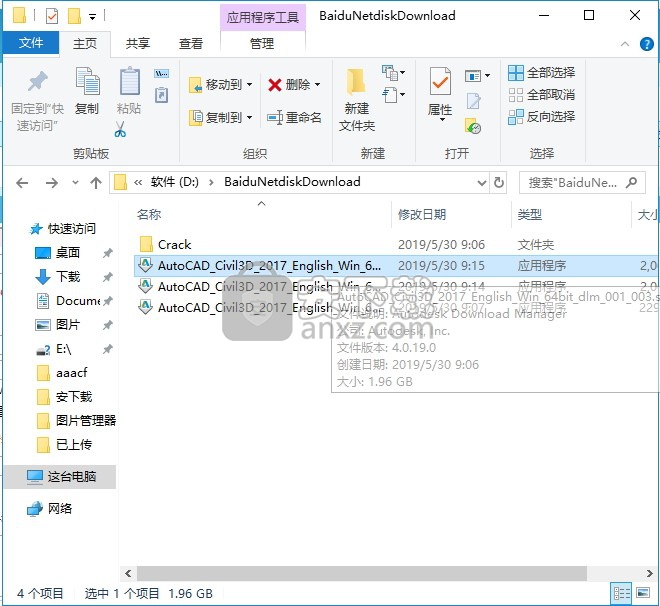Click Select all (全部选择)
Viewport: 660px width, 606px height.
pos(542,72)
